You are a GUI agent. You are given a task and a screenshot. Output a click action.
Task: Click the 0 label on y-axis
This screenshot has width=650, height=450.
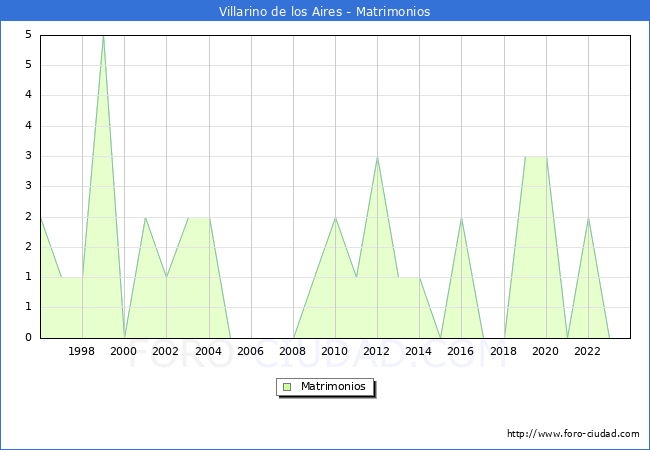point(29,338)
